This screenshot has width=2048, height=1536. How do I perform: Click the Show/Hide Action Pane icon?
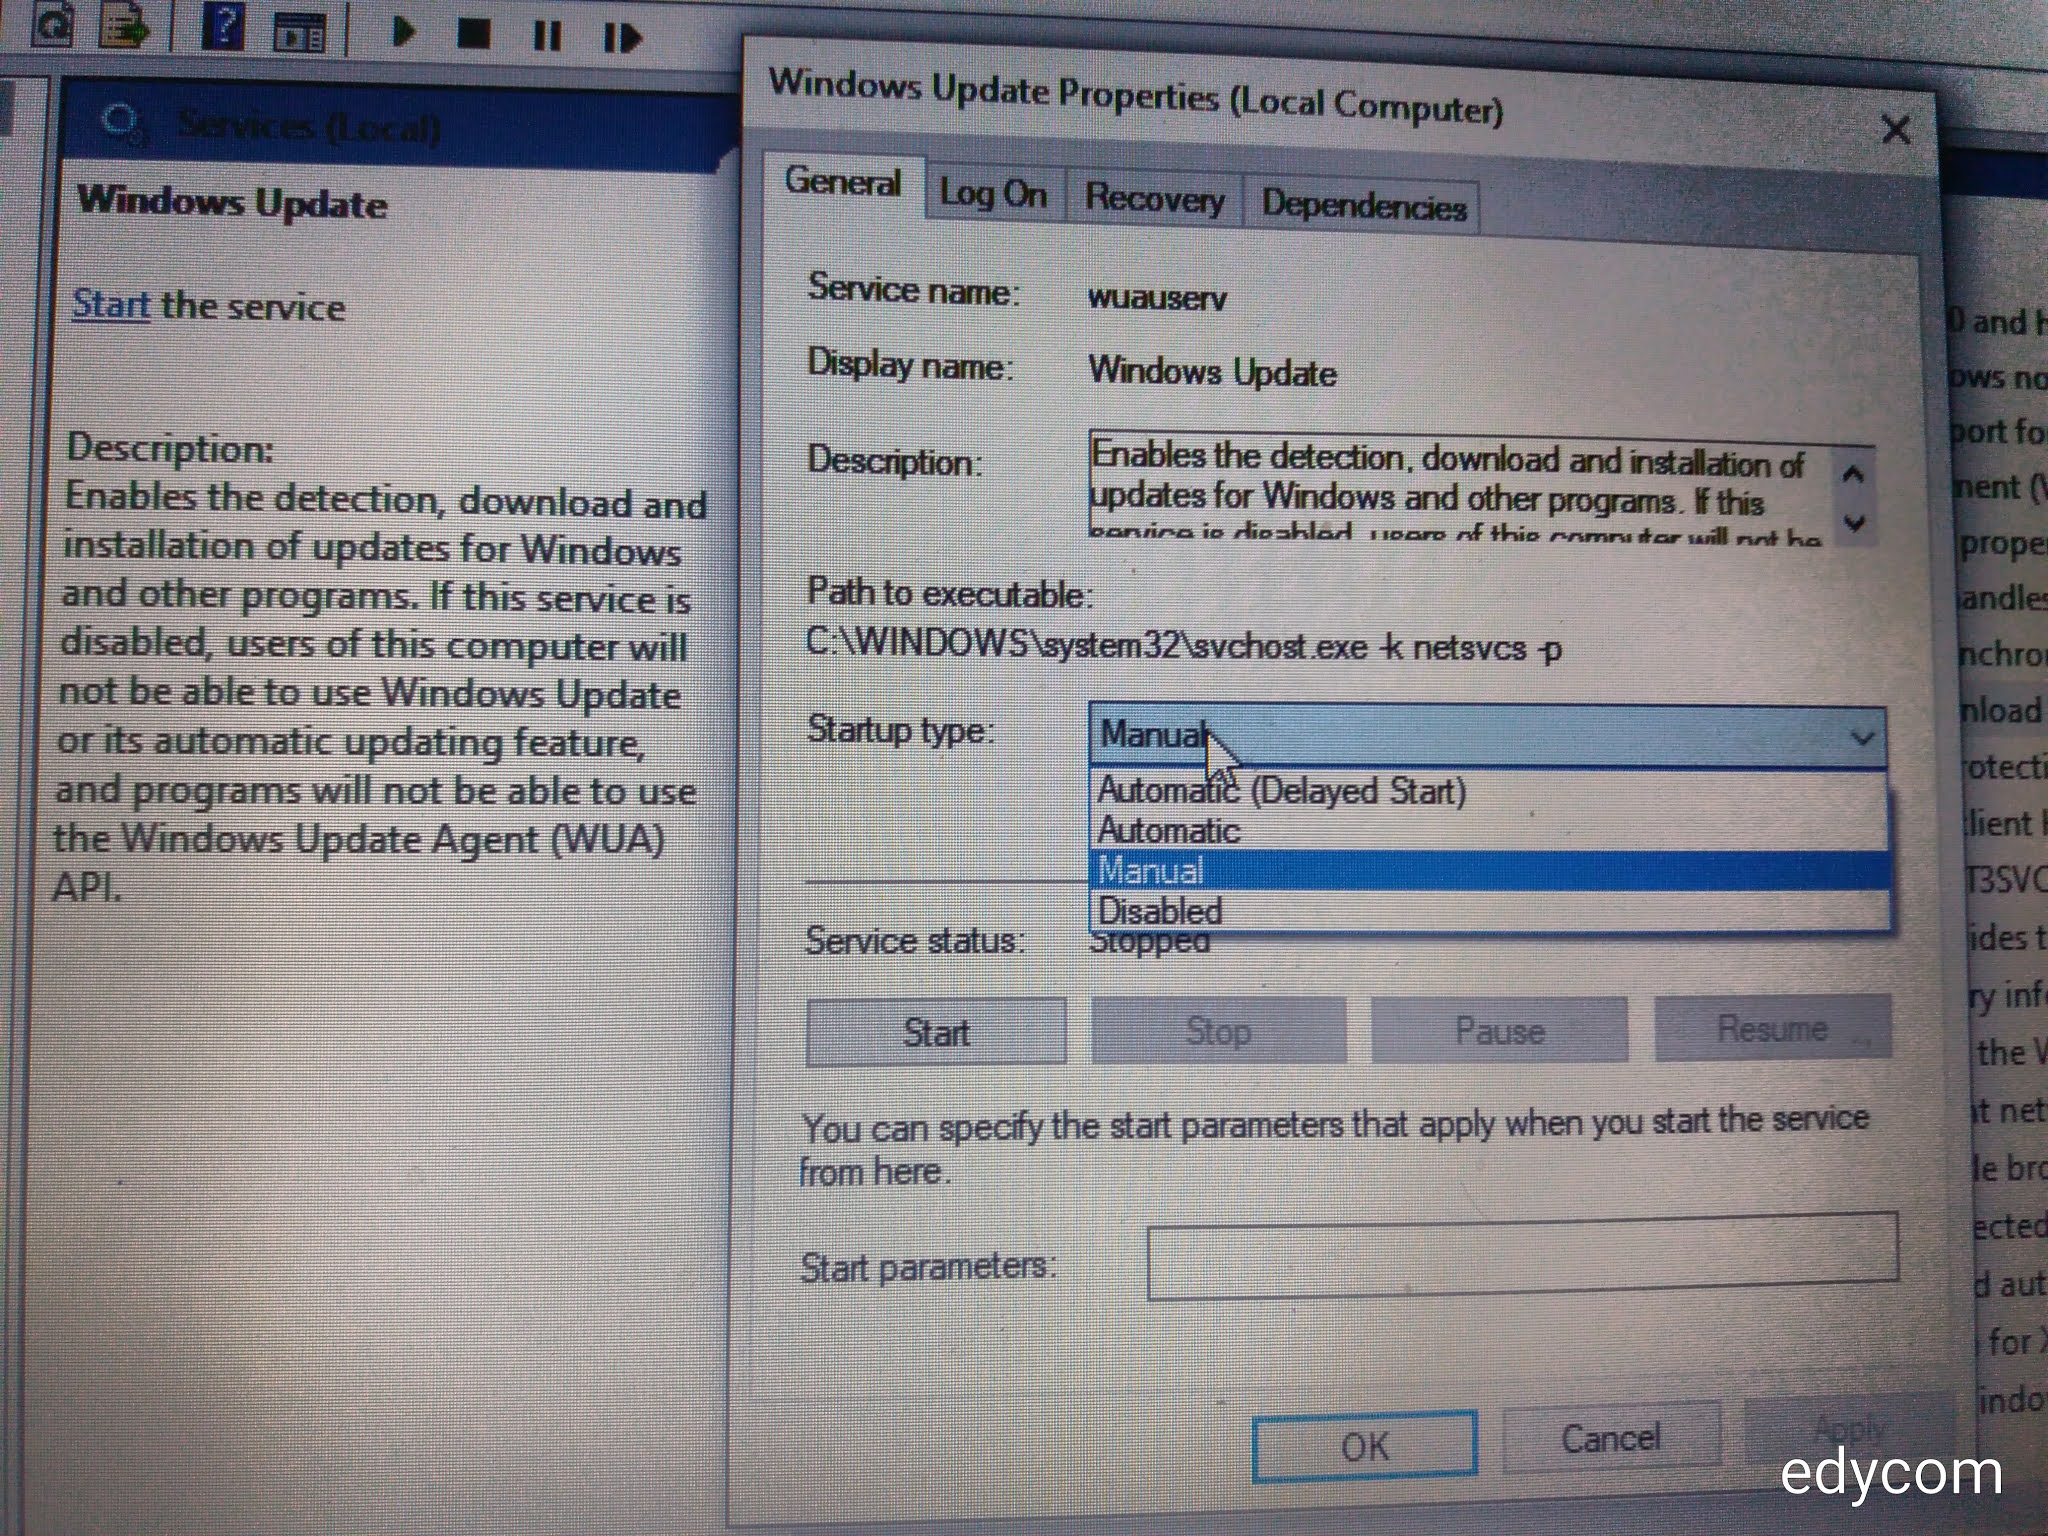(299, 32)
